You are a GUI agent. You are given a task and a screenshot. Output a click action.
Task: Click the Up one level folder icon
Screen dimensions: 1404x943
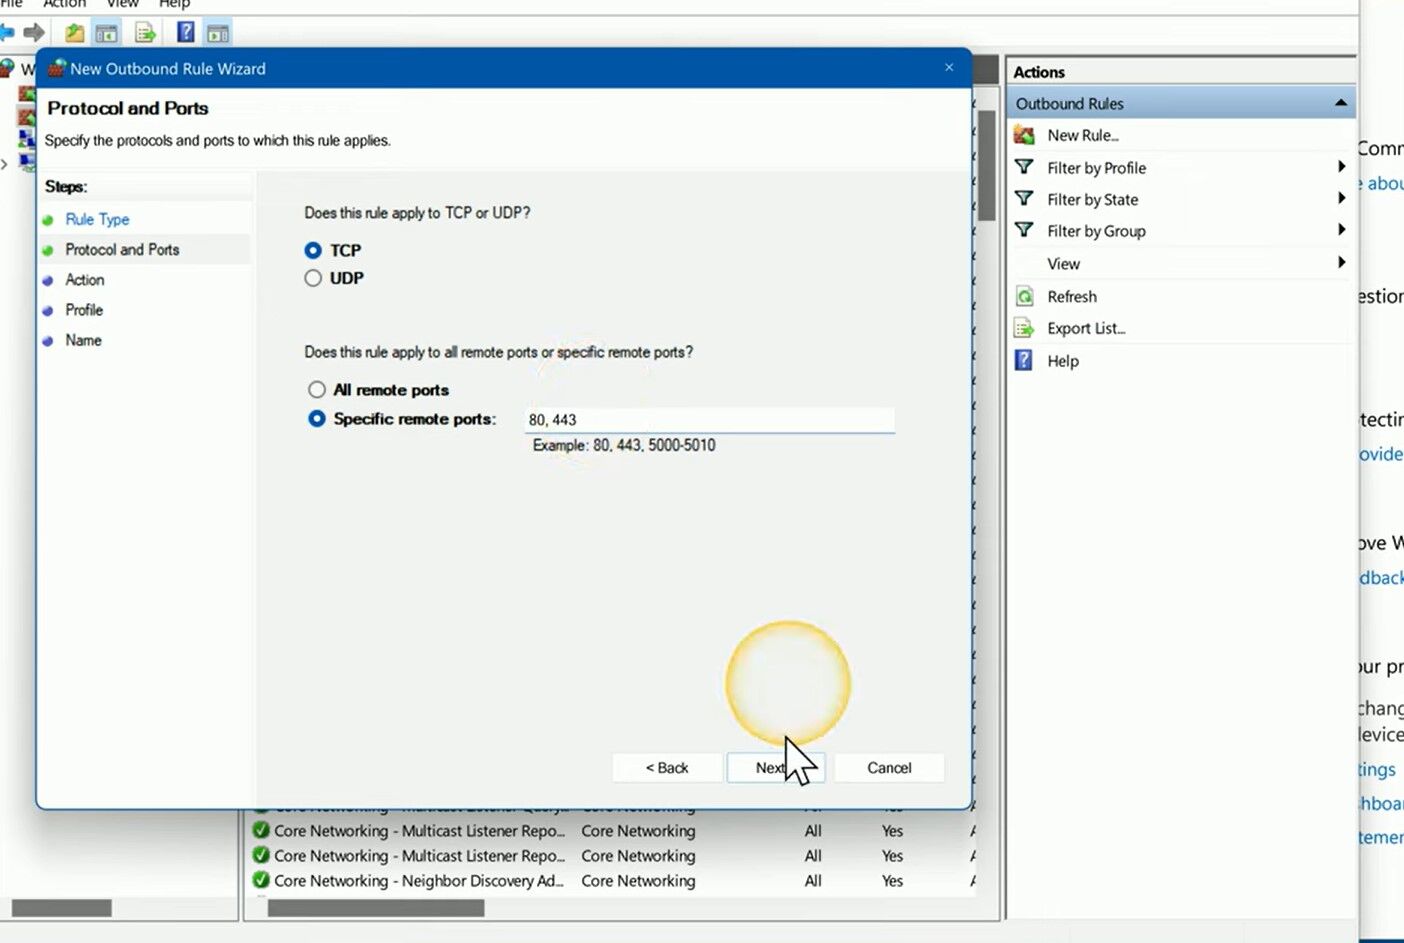[x=75, y=33]
